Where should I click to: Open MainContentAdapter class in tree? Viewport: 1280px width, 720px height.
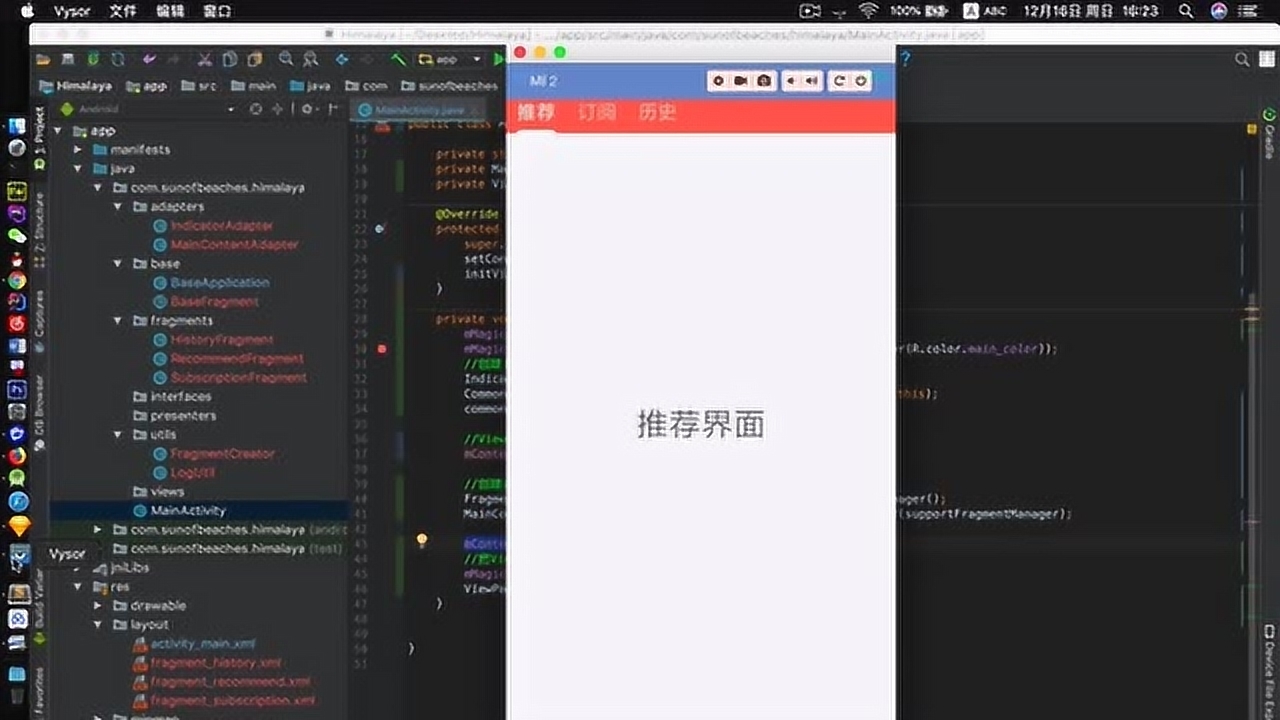[x=225, y=245]
